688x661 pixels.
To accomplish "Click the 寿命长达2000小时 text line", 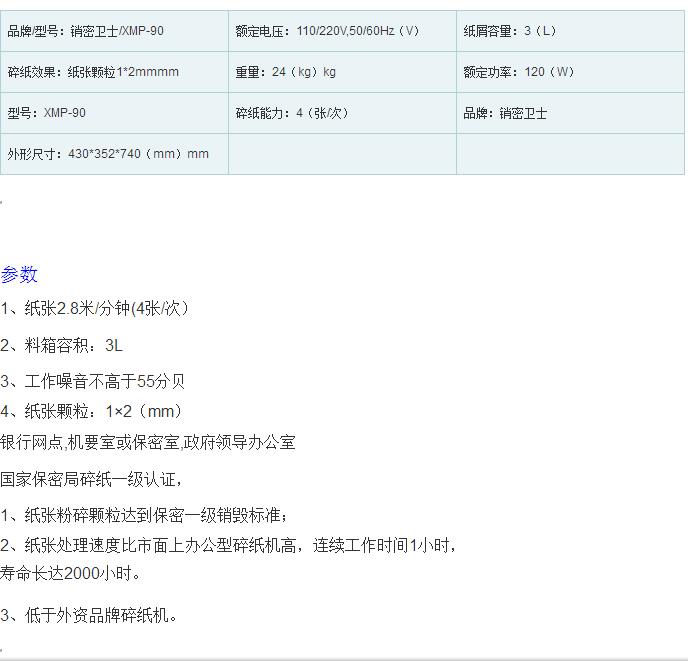I will (x=71, y=573).
